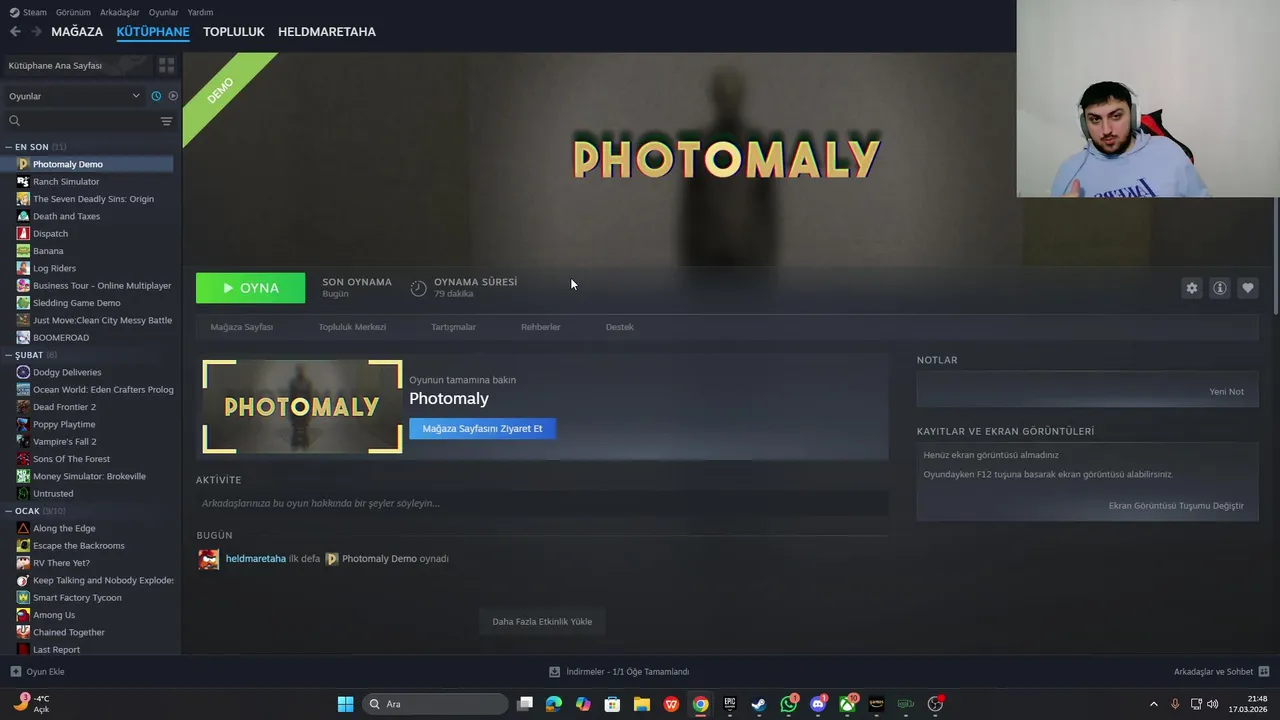Viewport: 1280px width, 720px height.
Task: Switch library to grid view icon
Action: coord(166,65)
